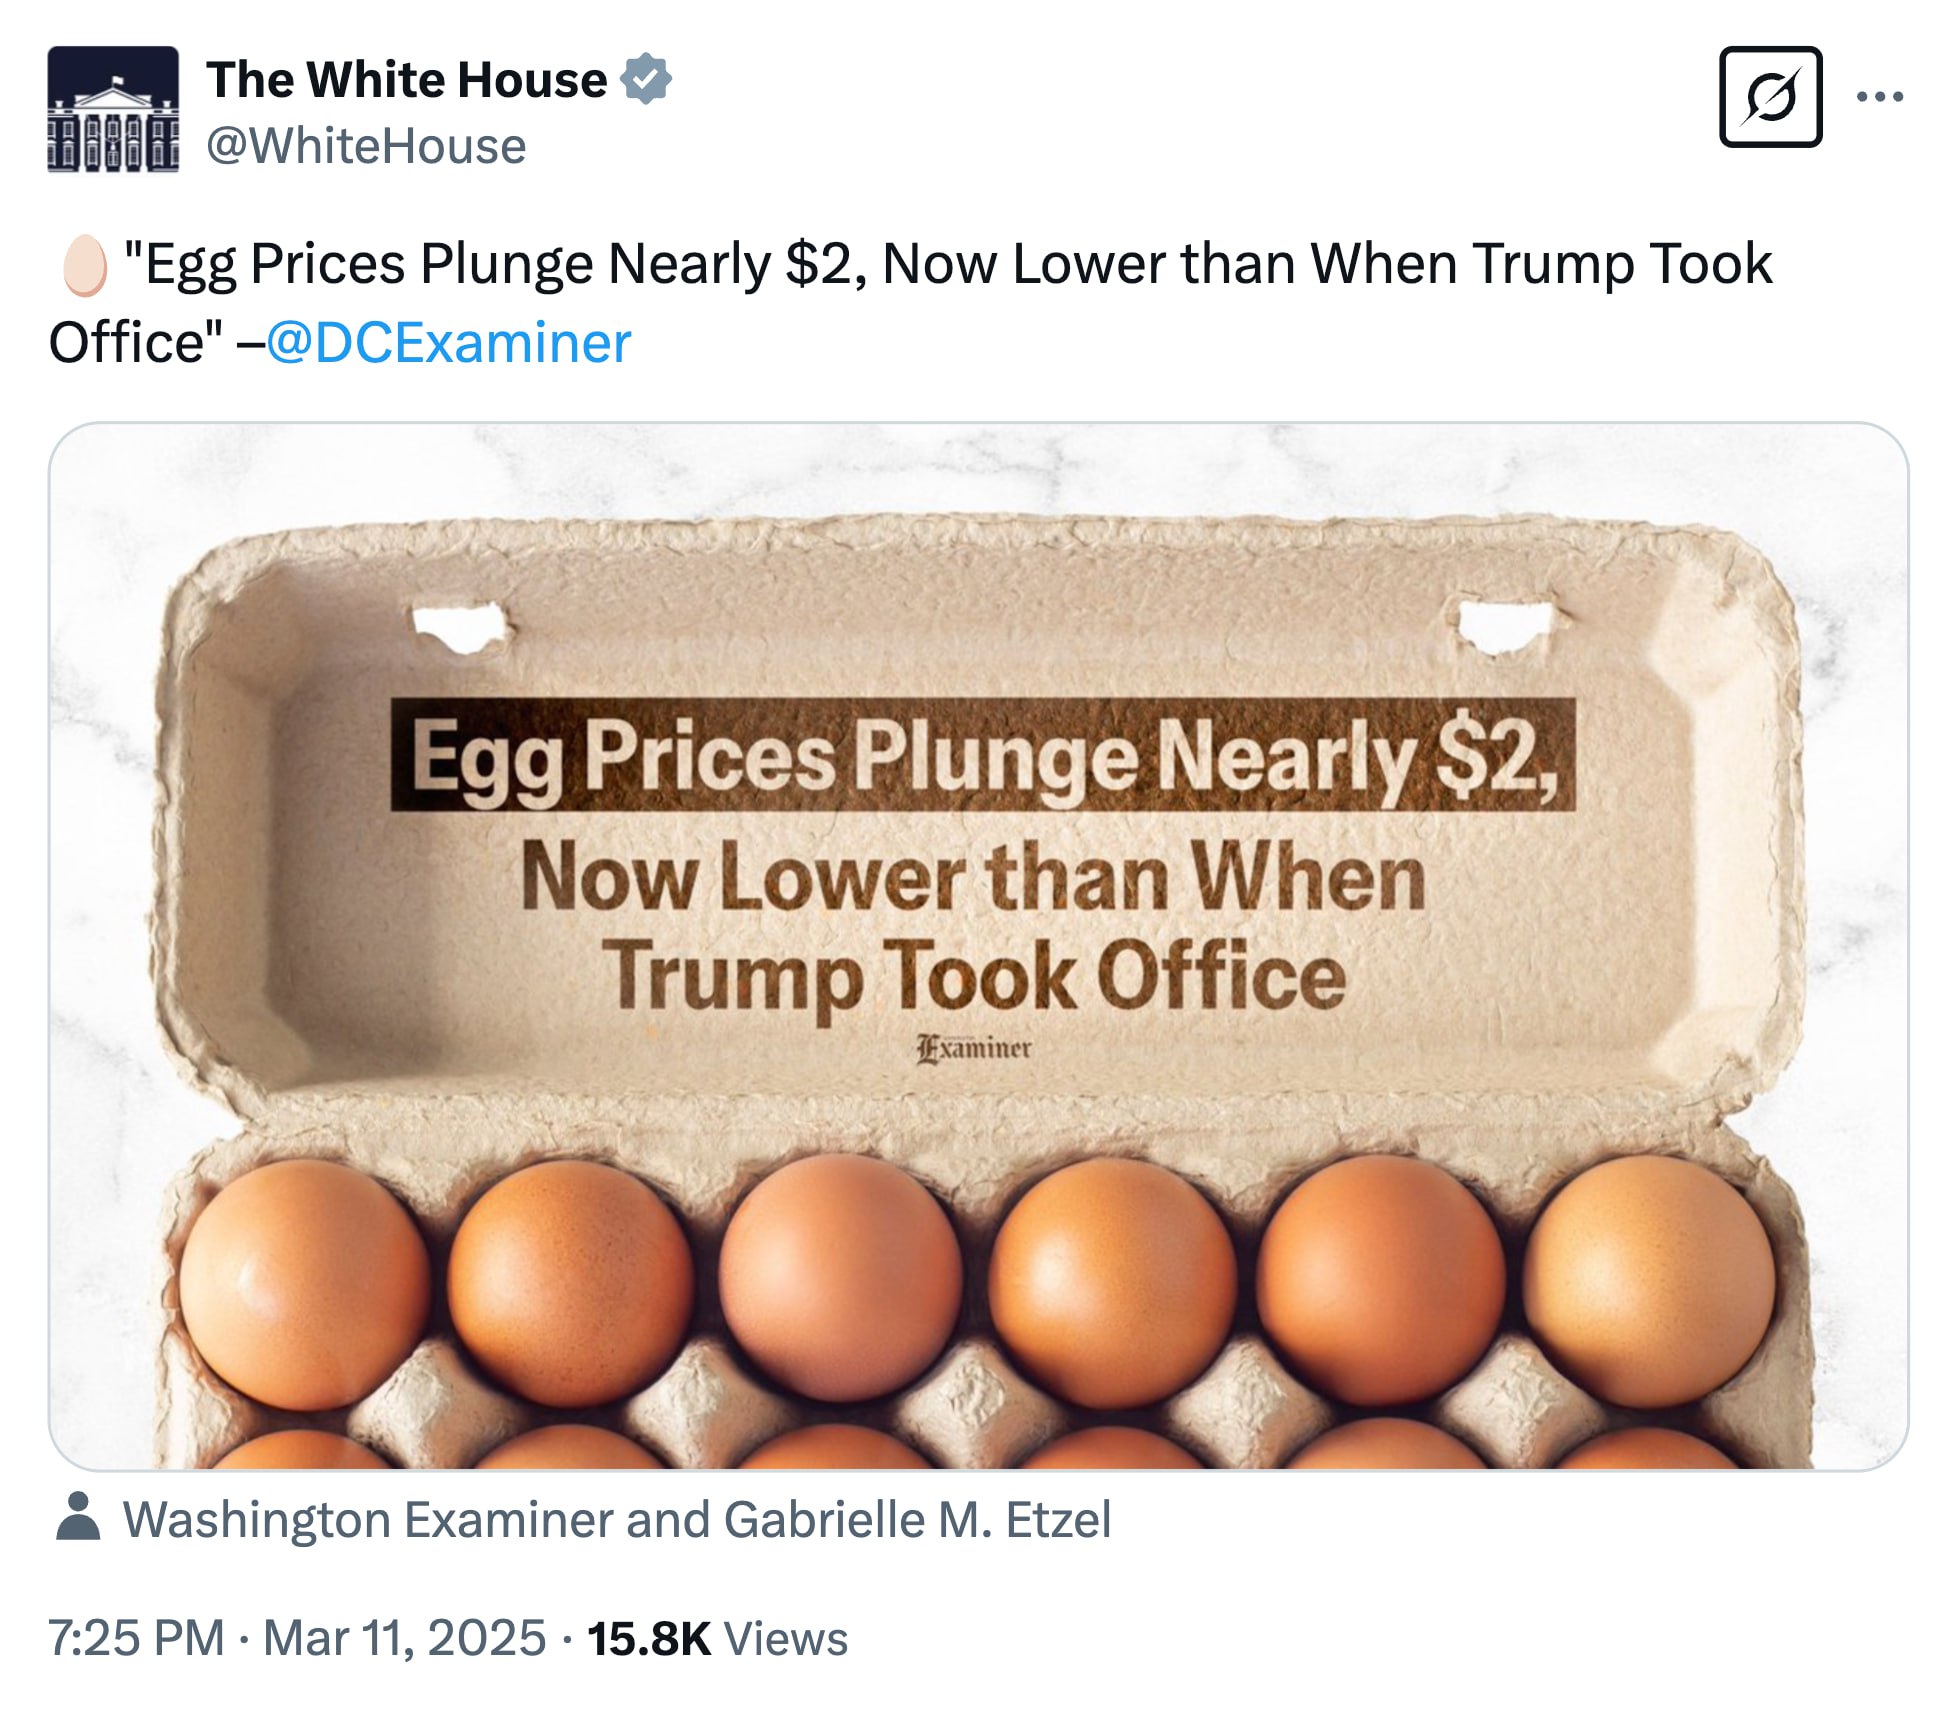Click the person icon beside the credit

point(78,1518)
